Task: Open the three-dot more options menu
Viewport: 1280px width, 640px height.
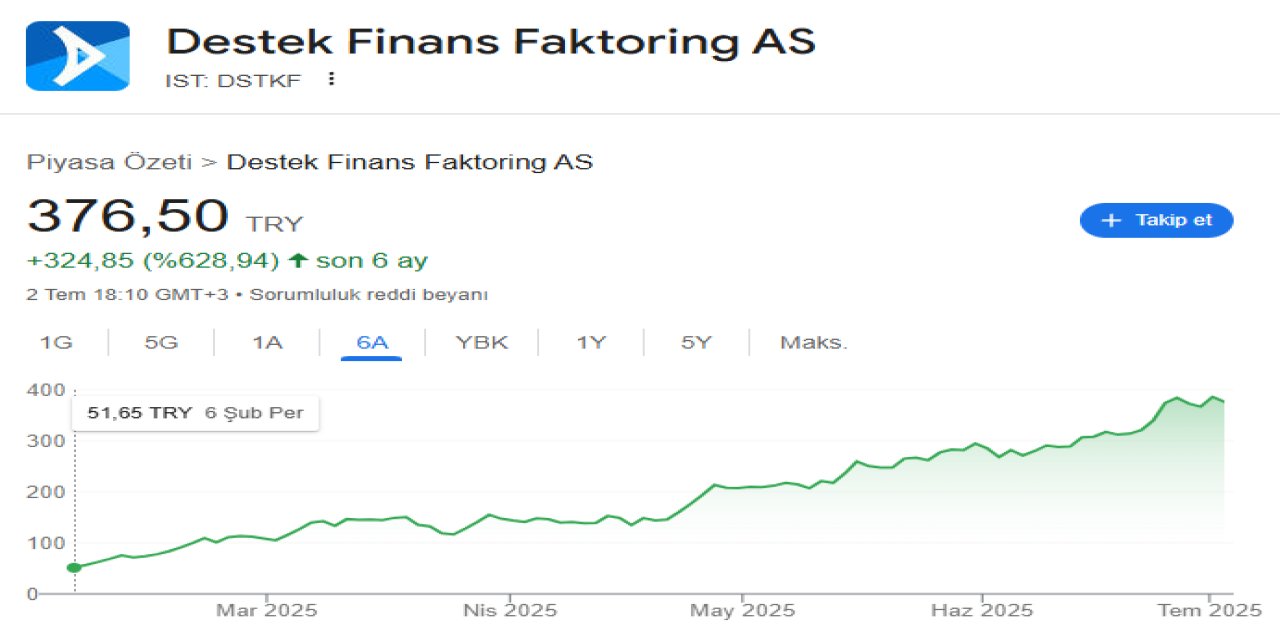Action: [x=332, y=79]
